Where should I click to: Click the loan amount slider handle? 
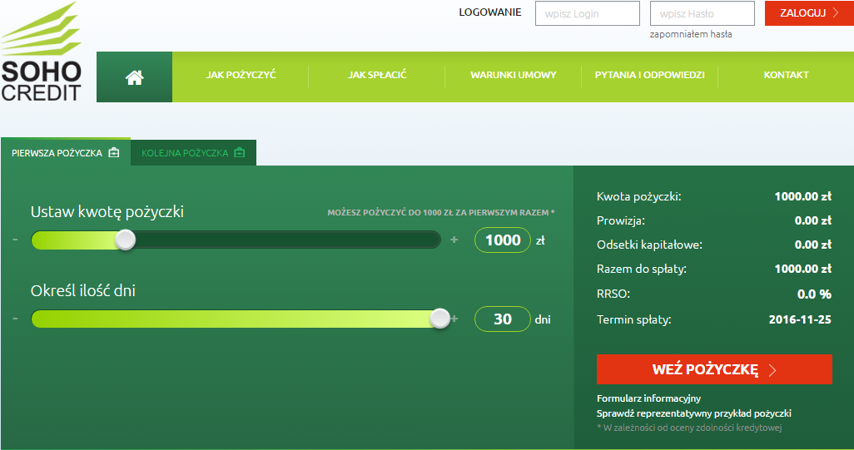click(x=126, y=240)
